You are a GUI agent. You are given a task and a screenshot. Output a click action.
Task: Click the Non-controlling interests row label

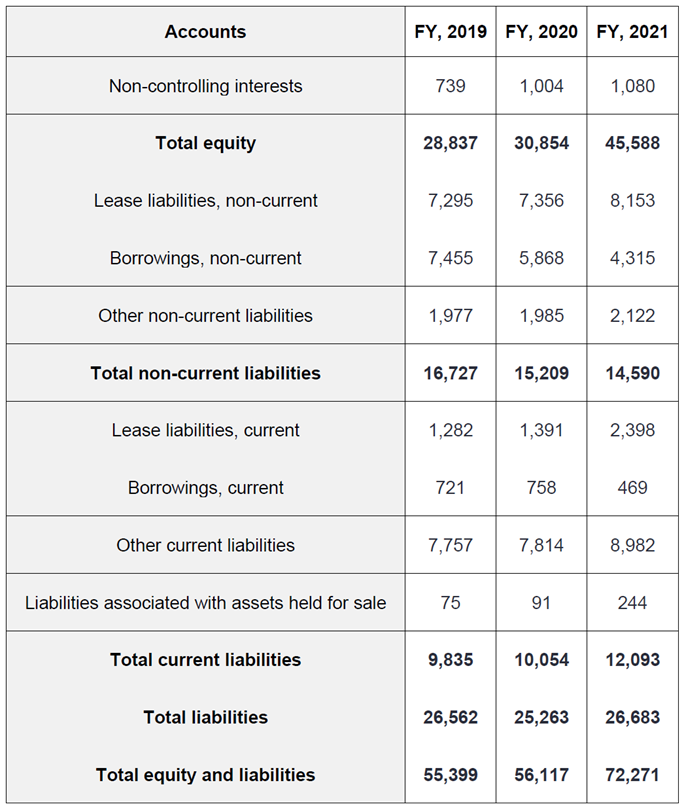[205, 86]
